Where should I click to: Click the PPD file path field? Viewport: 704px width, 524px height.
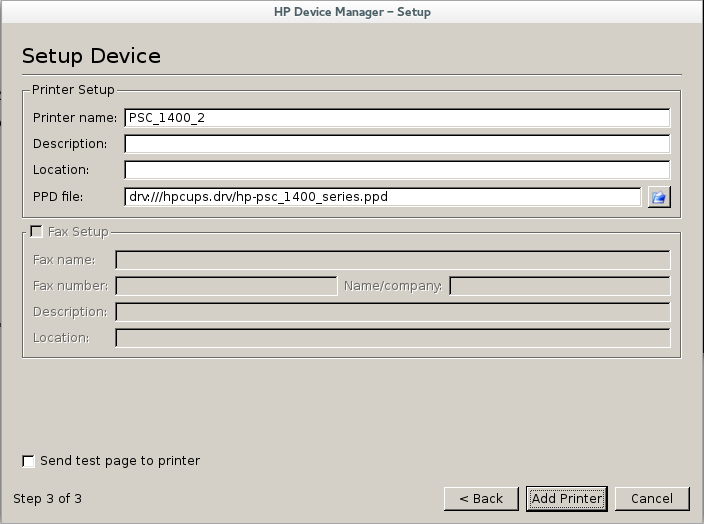point(383,197)
